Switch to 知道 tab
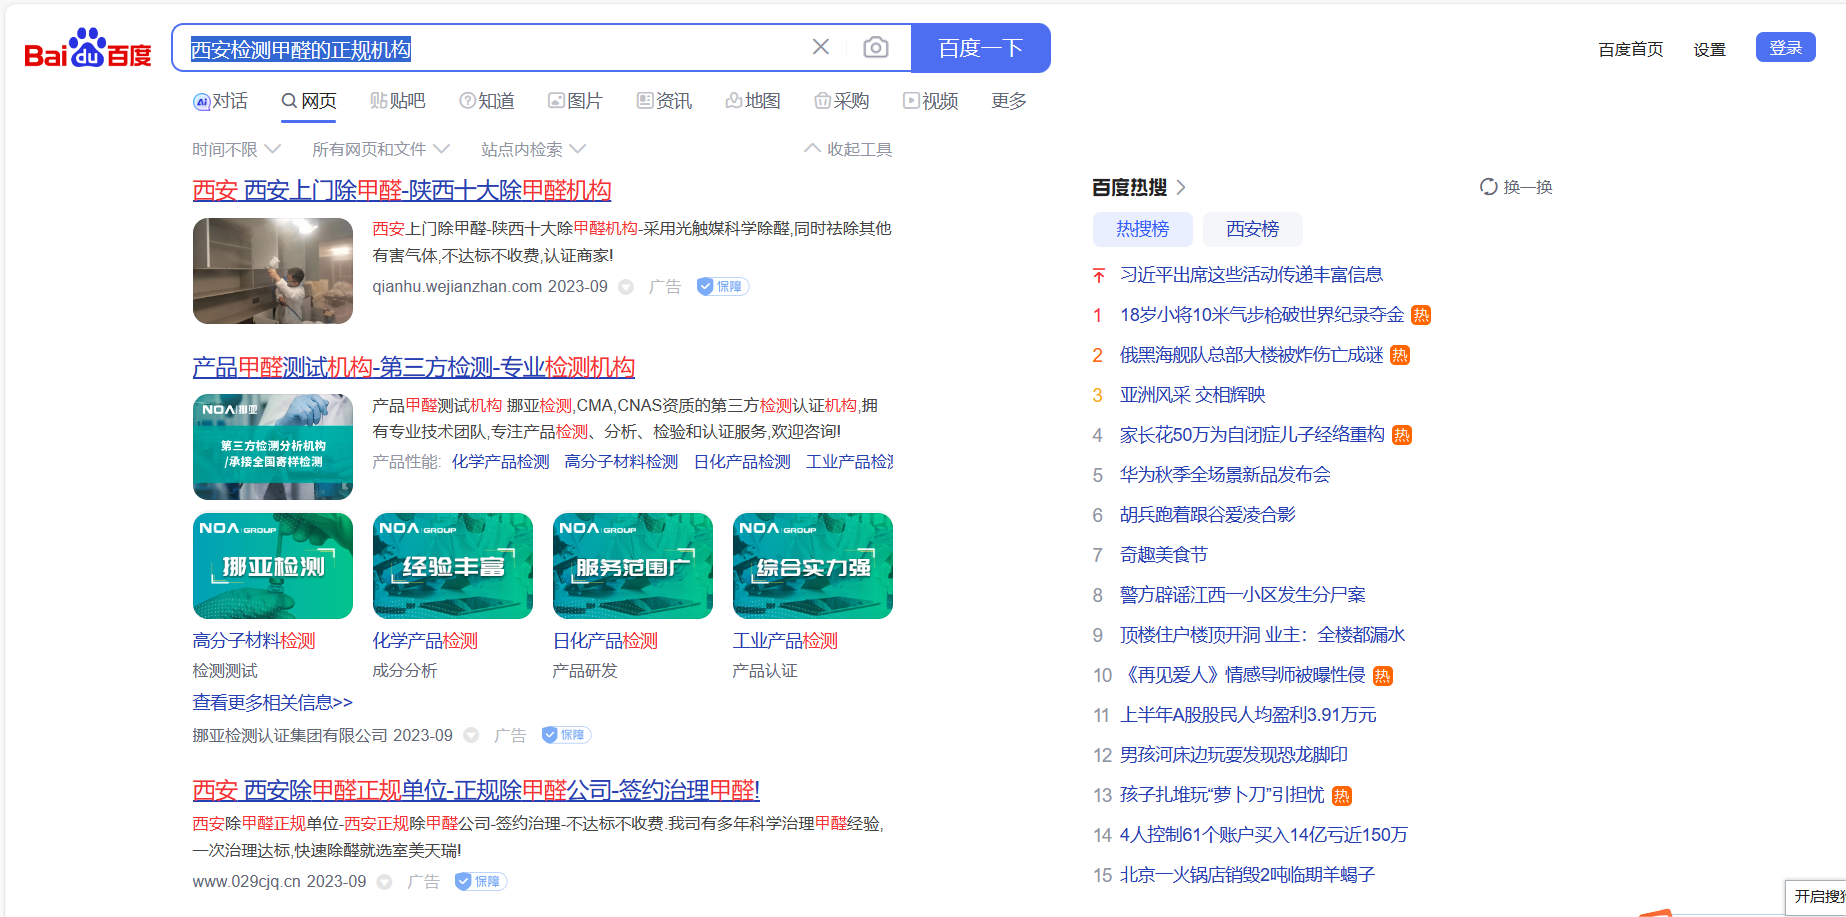 487,101
